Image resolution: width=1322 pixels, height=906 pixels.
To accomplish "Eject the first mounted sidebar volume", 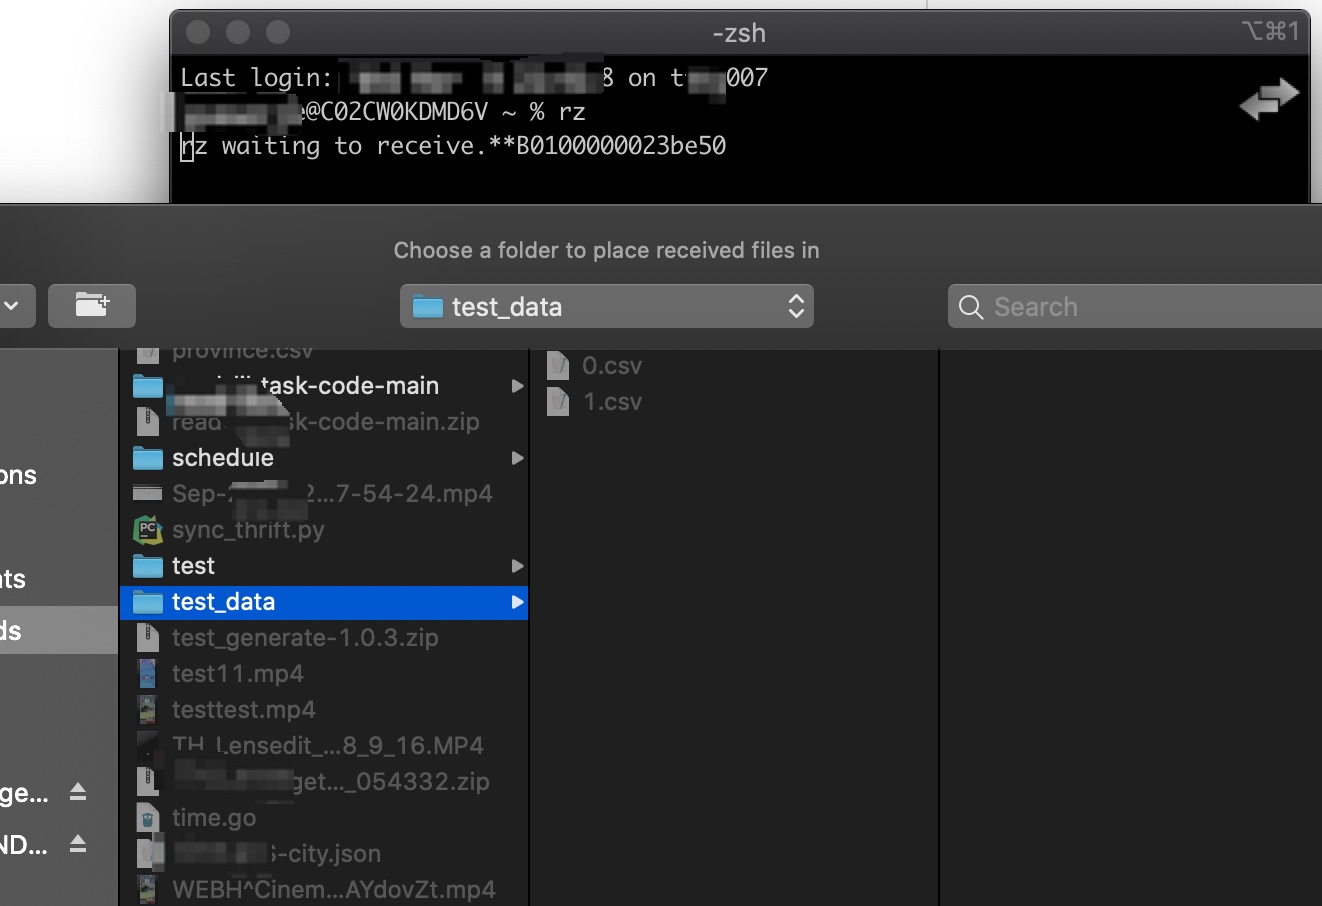I will tap(78, 793).
